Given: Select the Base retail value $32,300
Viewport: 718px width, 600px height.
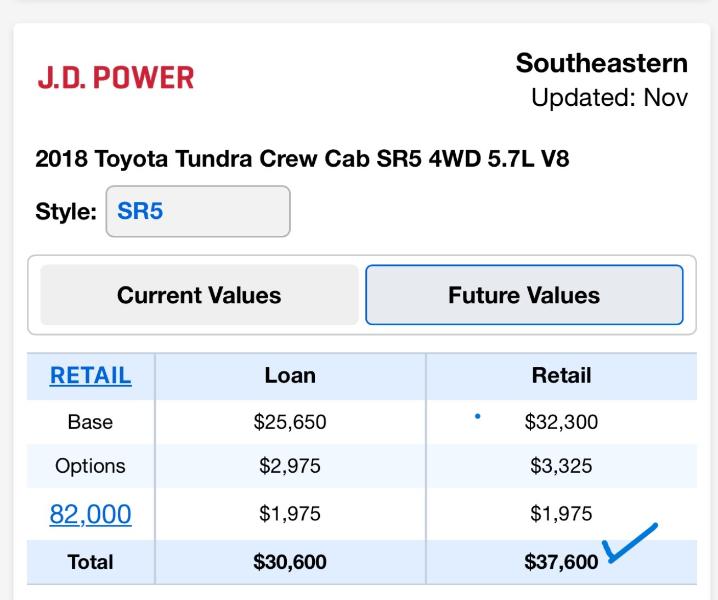Looking at the screenshot, I should [x=561, y=422].
